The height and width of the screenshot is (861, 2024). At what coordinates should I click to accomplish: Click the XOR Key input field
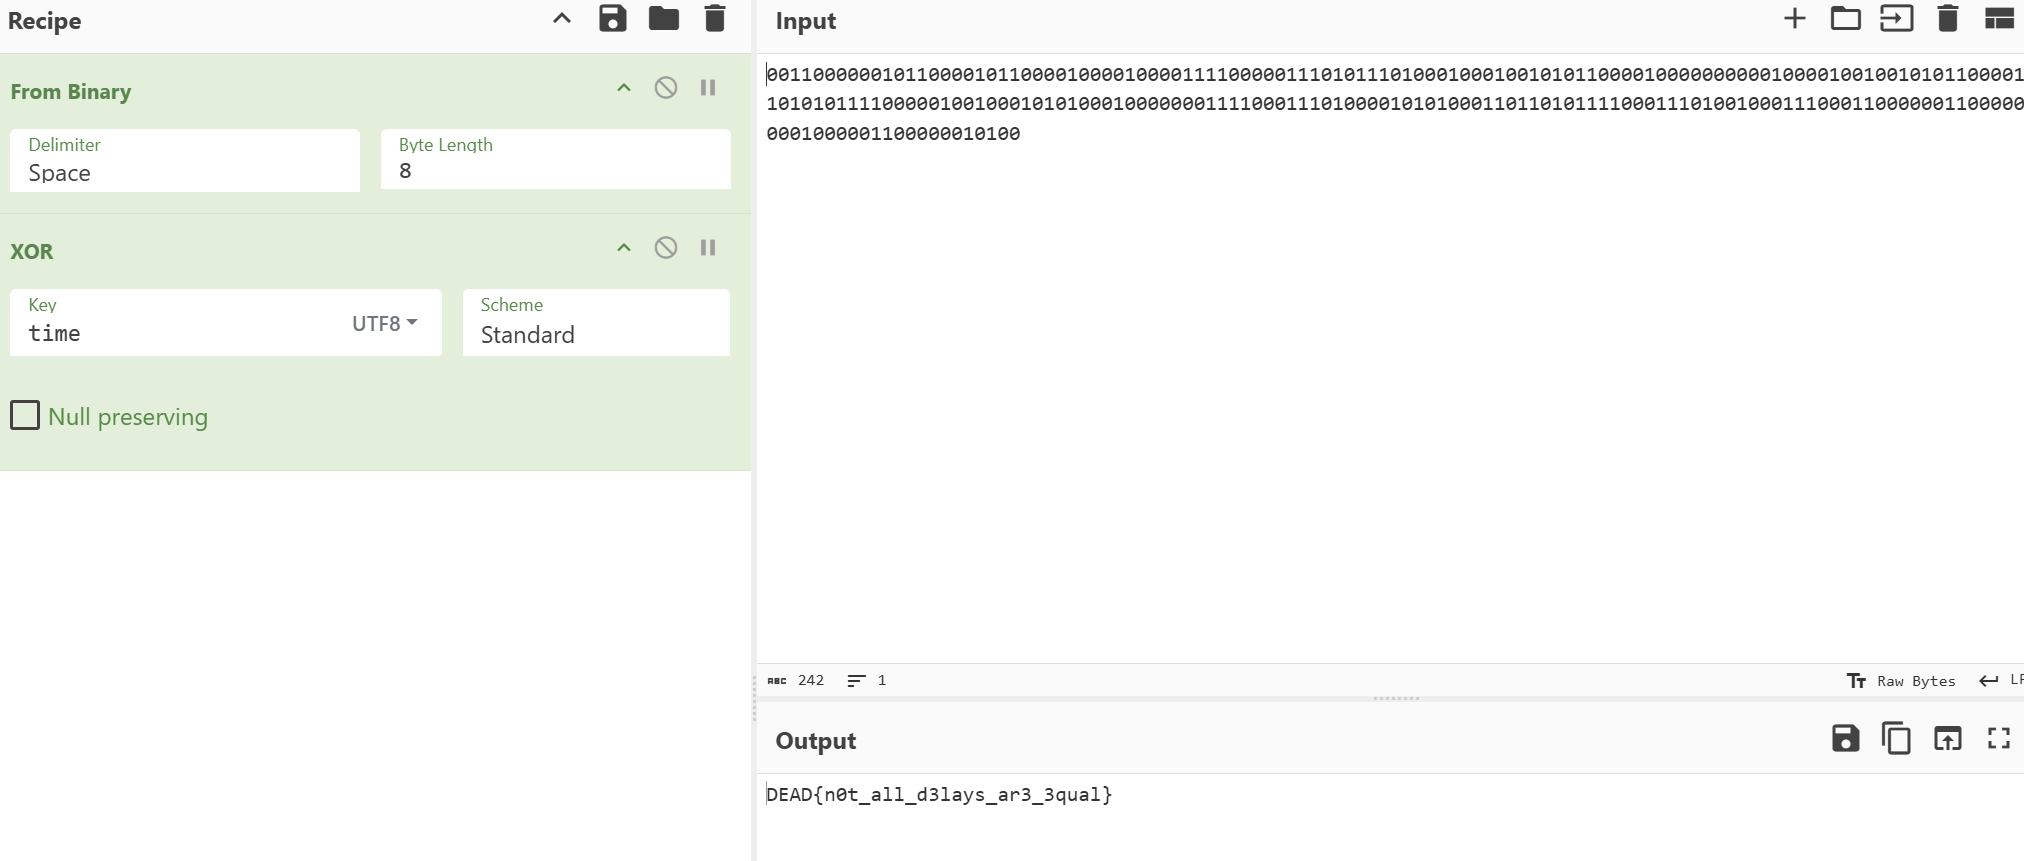180,333
